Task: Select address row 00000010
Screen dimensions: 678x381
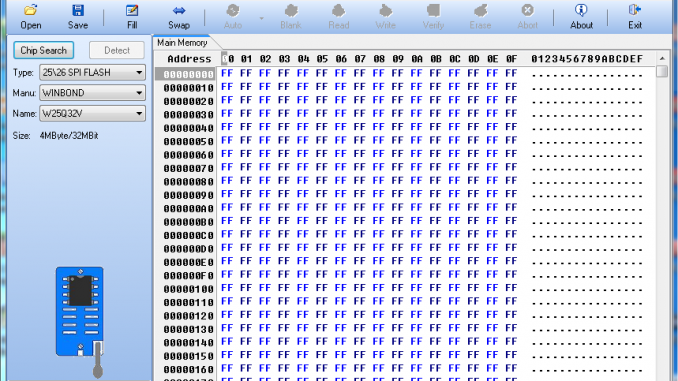Action: (189, 88)
